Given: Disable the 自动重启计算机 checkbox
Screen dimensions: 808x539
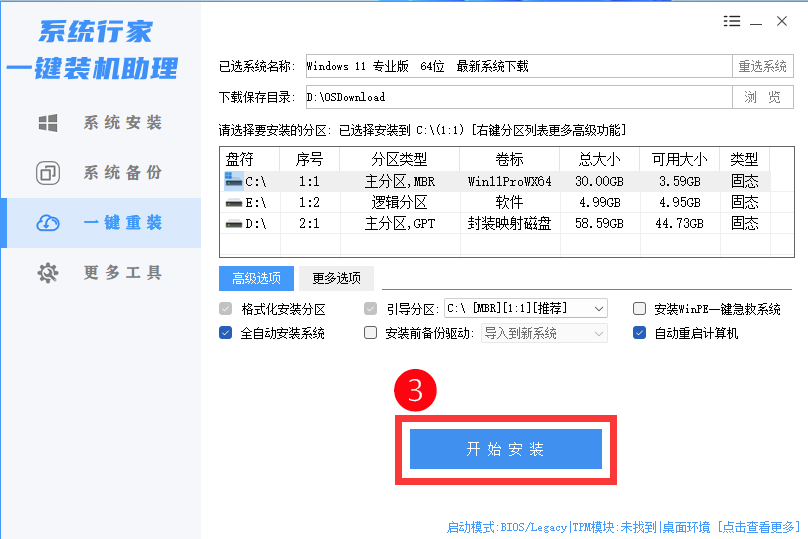Looking at the screenshot, I should click(x=639, y=333).
